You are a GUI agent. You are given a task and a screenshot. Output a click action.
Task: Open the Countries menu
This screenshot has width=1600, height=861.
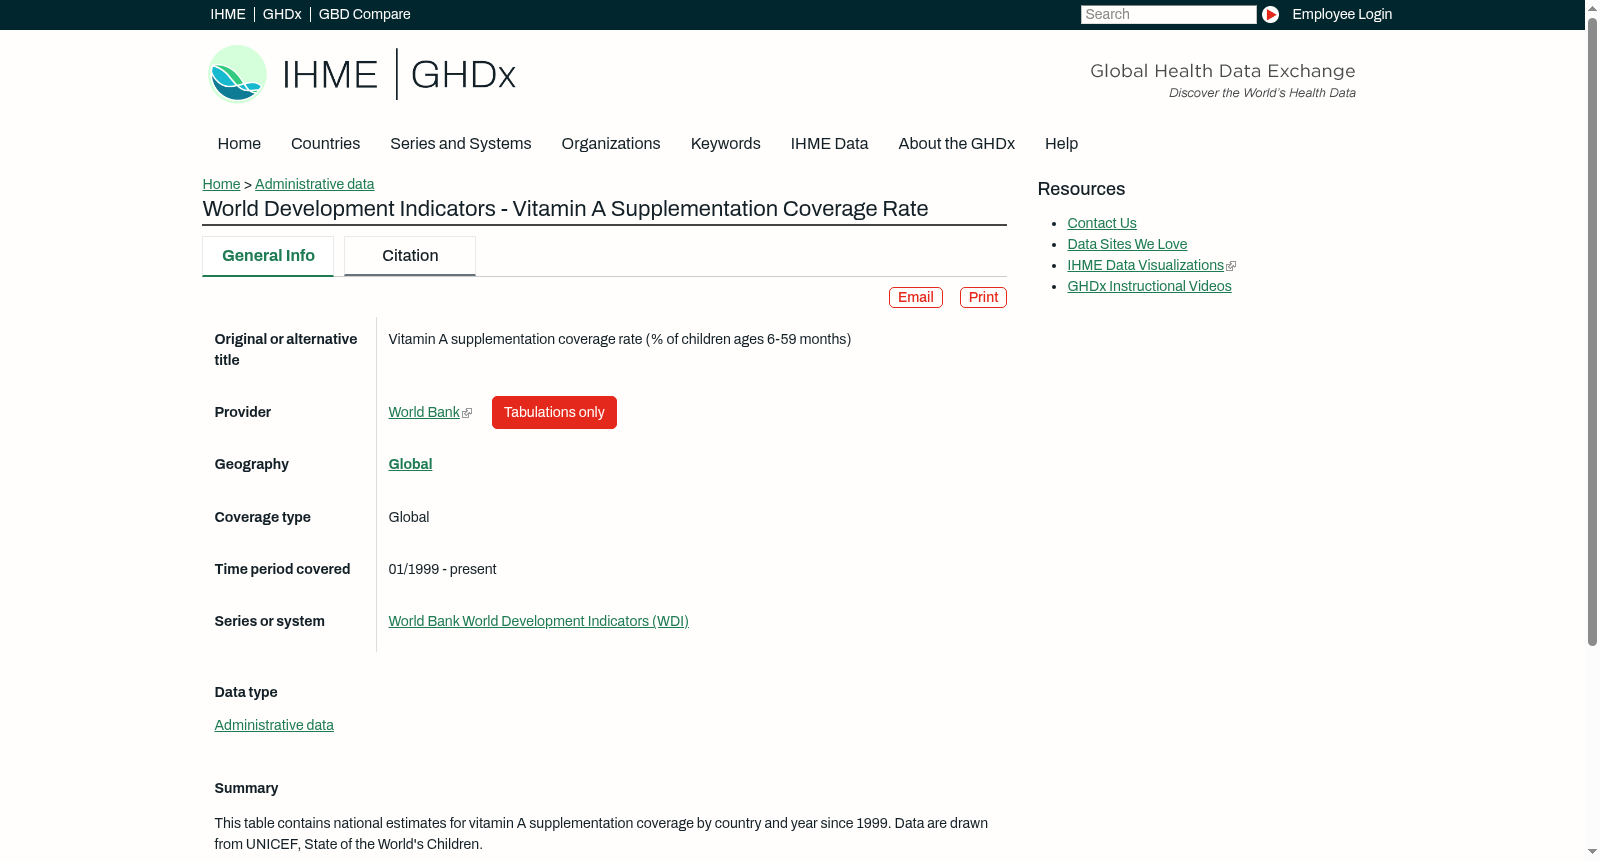click(x=325, y=144)
